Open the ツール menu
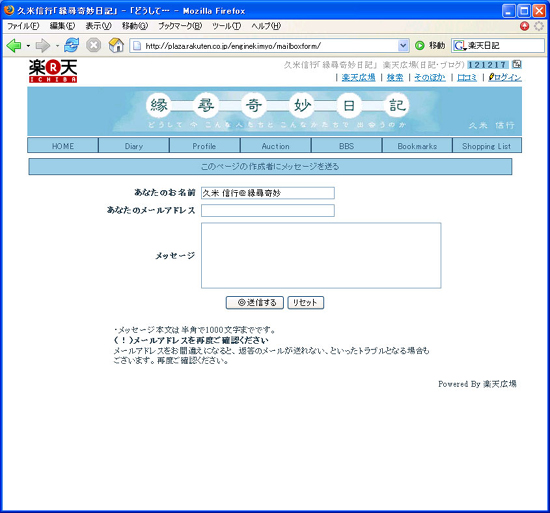Screen dimensions: 550x513 226,26
